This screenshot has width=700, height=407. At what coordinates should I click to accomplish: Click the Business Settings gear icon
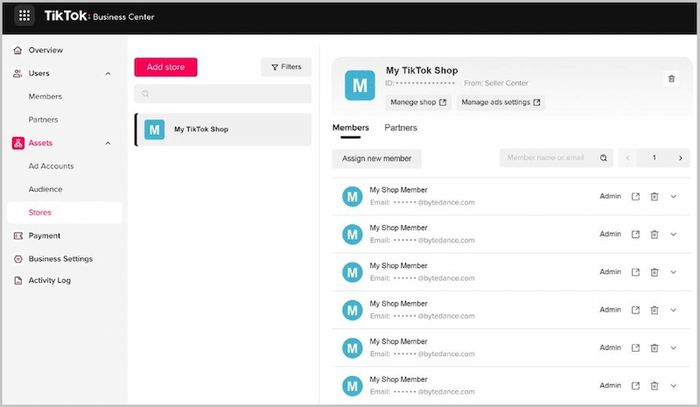[18, 259]
